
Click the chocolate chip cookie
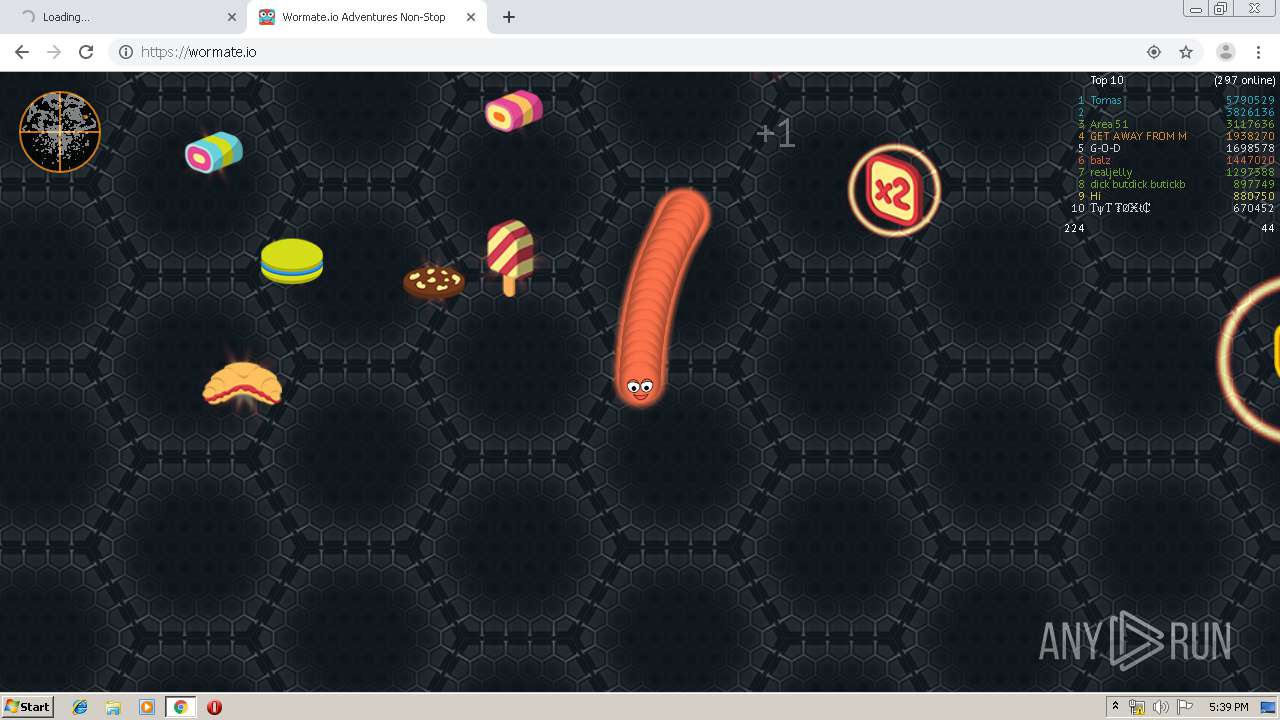click(434, 281)
